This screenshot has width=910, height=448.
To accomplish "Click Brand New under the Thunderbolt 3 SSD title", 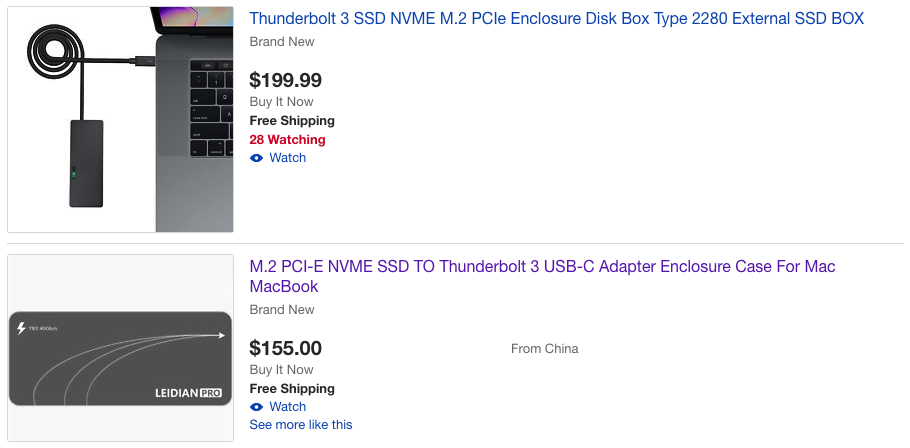I will 282,42.
